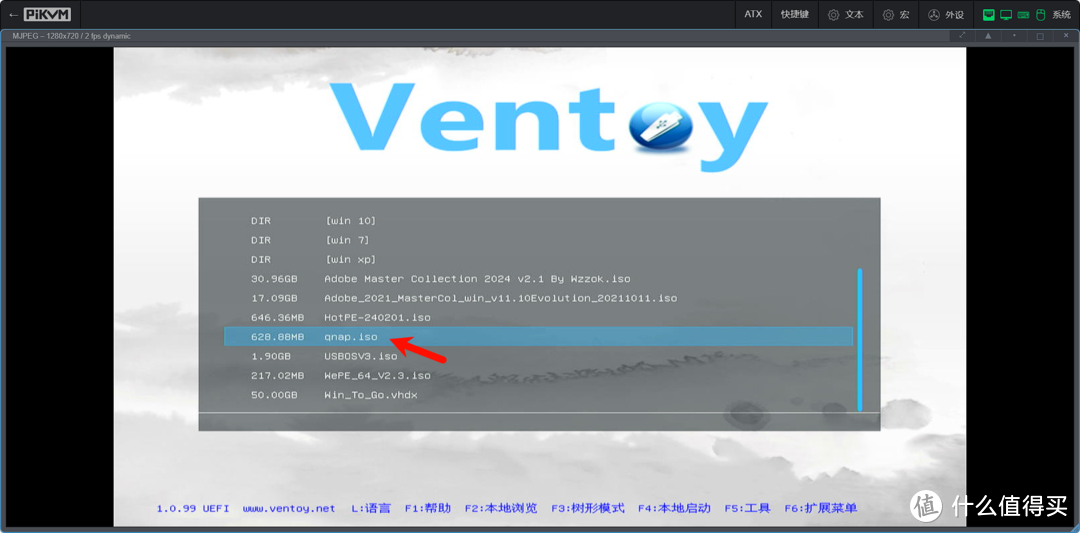This screenshot has height=533, width=1080.
Task: Select the Win_To_Go.vhdx entry
Action: pyautogui.click(x=538, y=395)
